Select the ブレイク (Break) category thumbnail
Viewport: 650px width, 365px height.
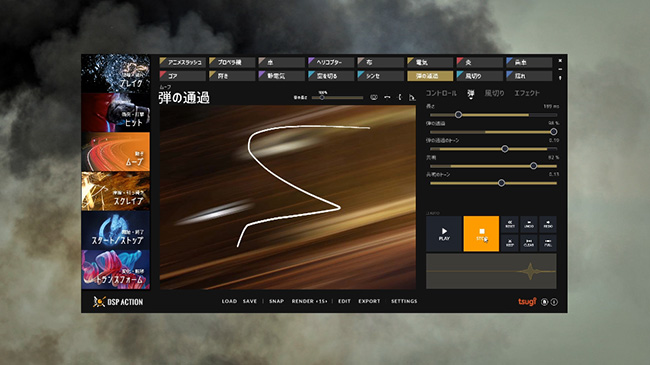tap(116, 73)
